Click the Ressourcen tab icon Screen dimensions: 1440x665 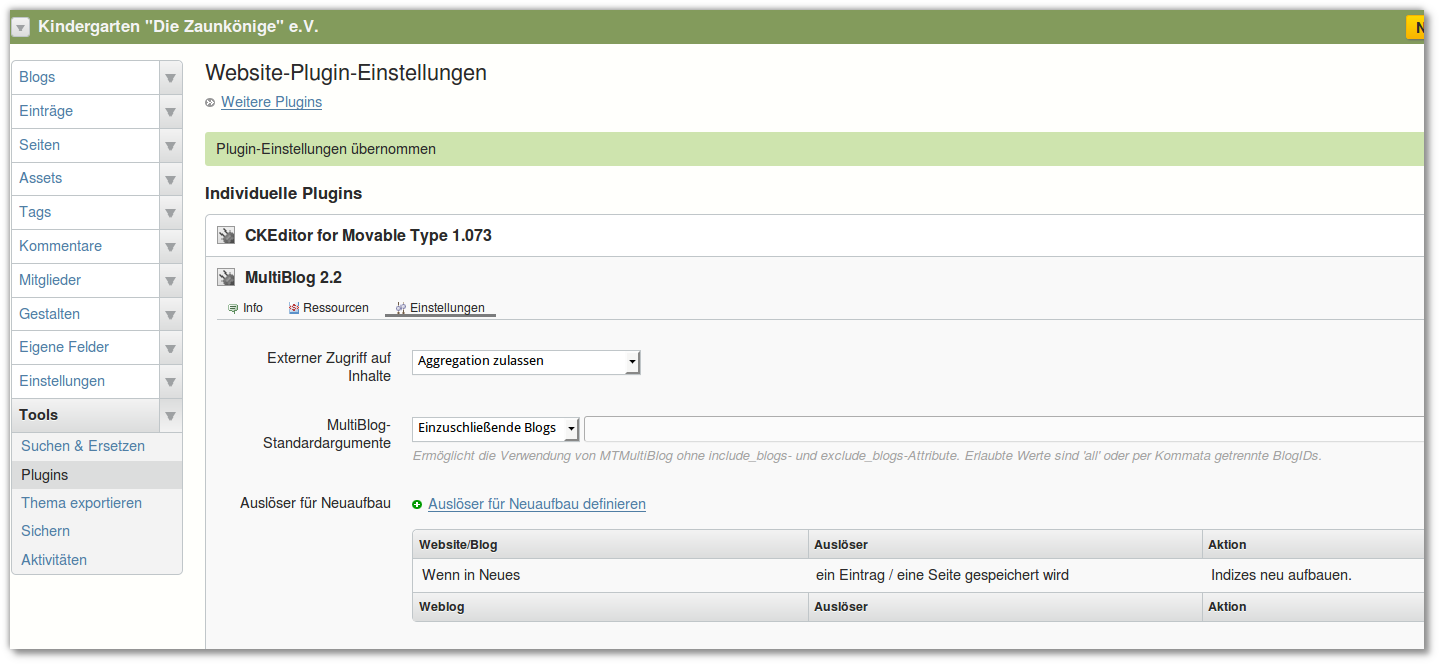pyautogui.click(x=294, y=308)
